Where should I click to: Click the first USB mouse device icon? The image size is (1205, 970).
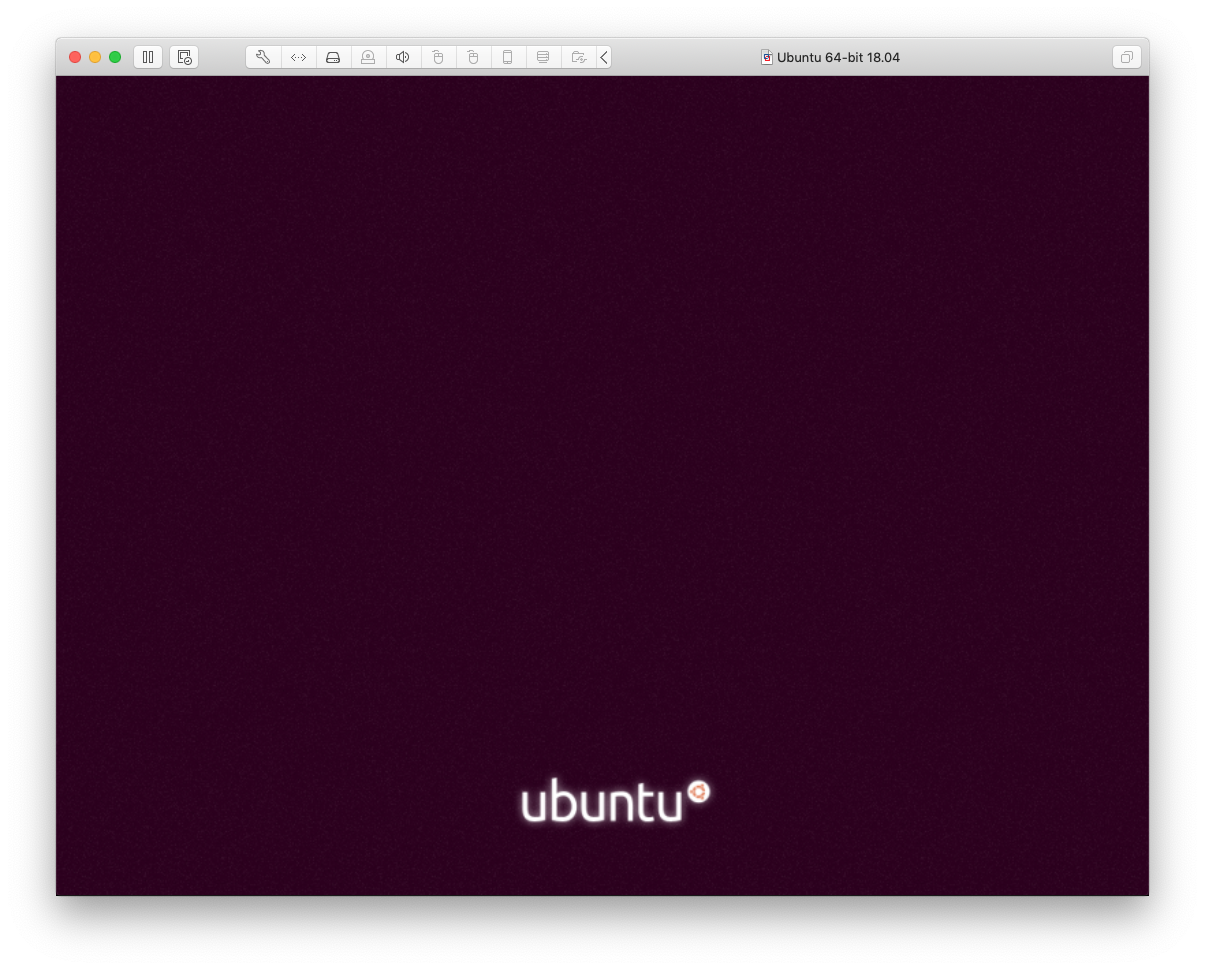click(x=438, y=57)
